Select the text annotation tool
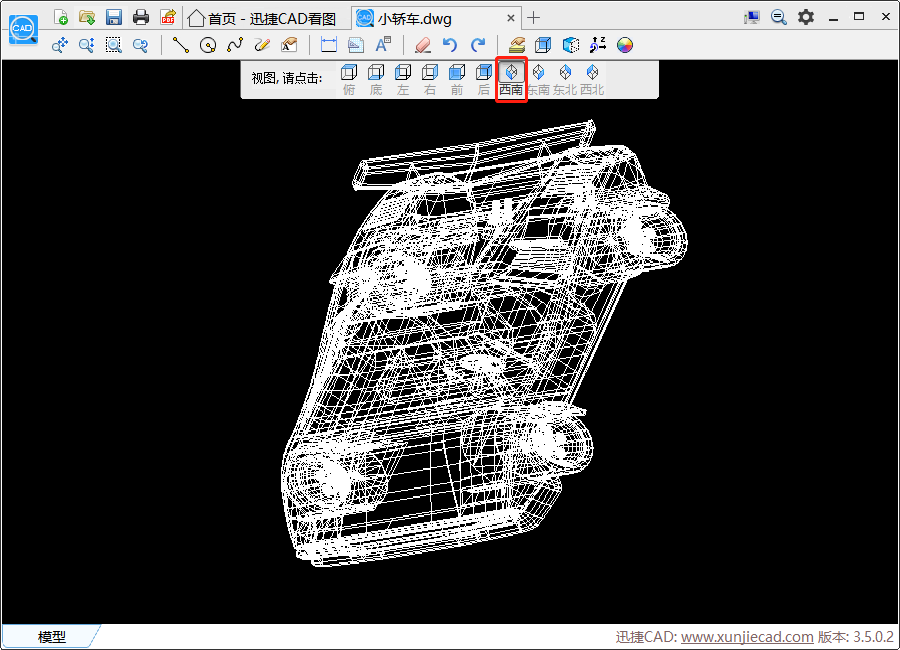The width and height of the screenshot is (900, 650). point(383,45)
